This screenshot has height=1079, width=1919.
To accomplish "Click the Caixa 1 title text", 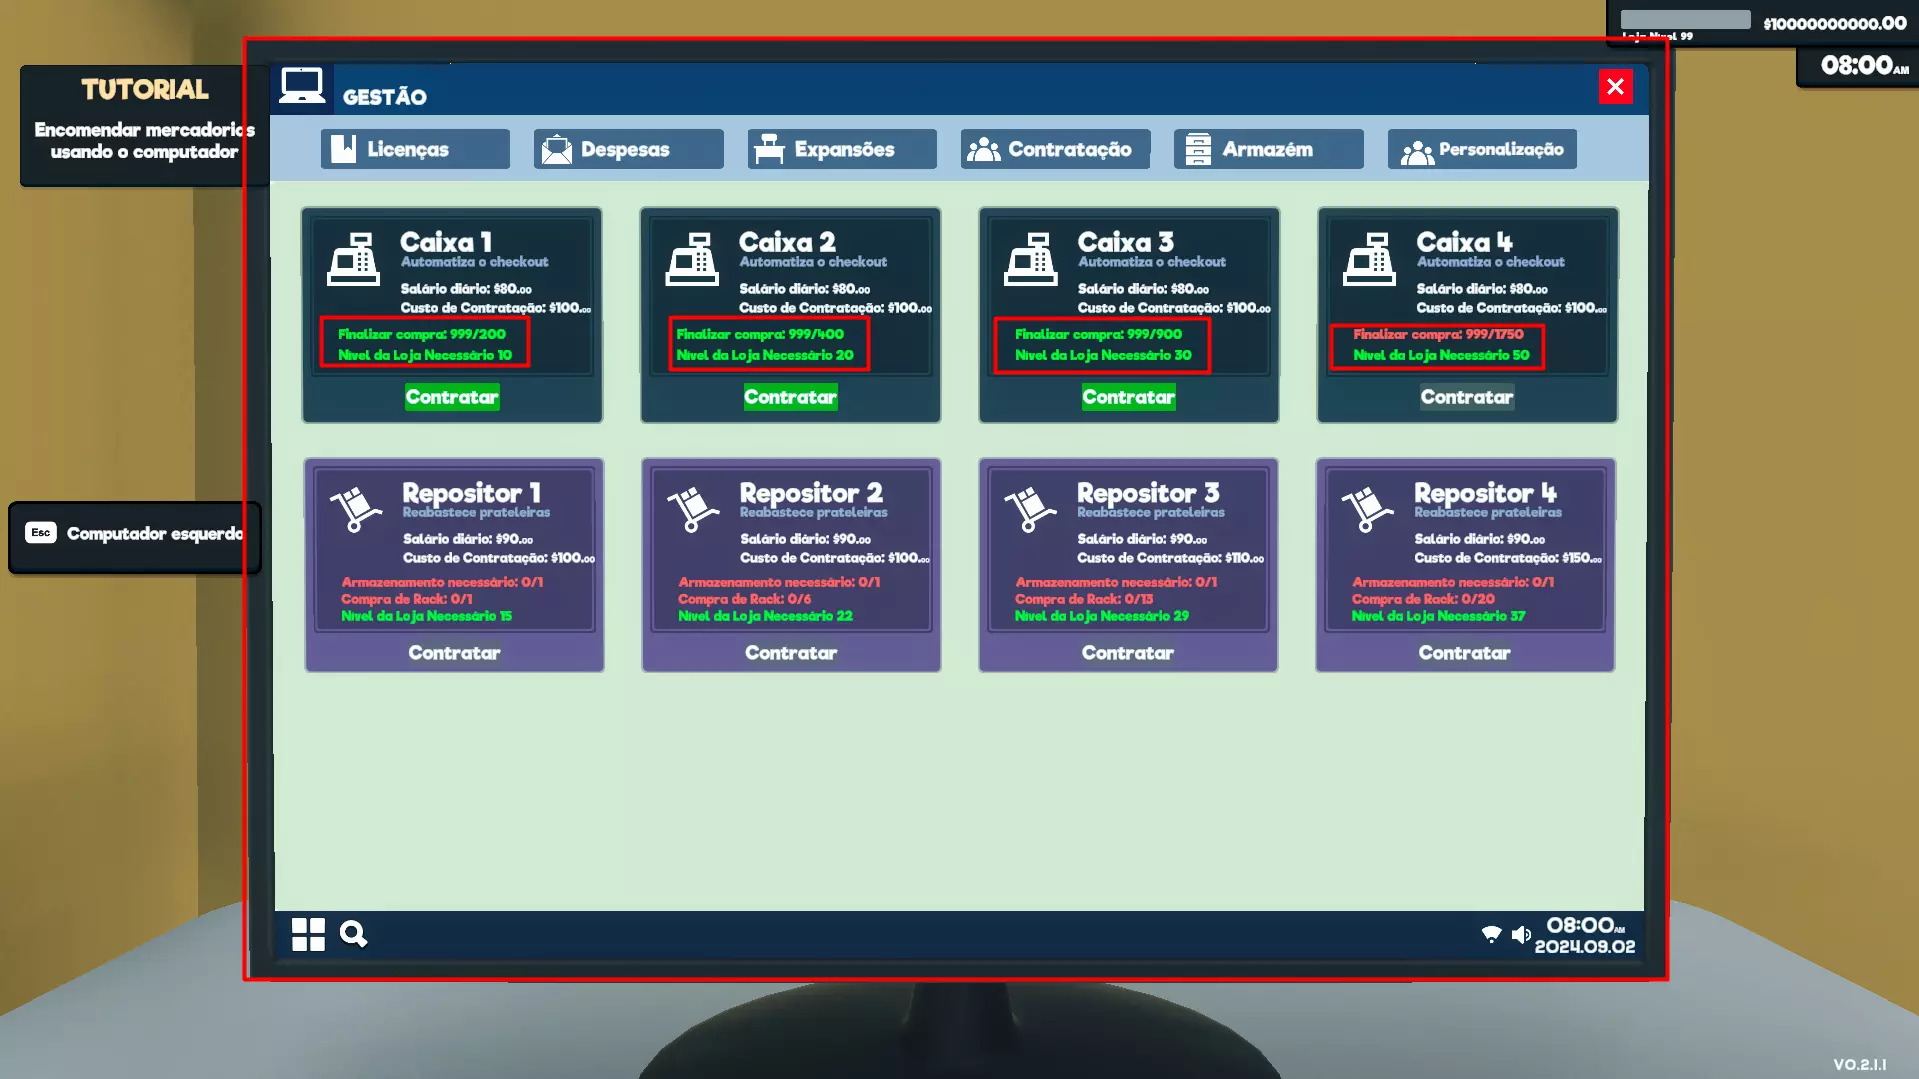I will [x=446, y=242].
